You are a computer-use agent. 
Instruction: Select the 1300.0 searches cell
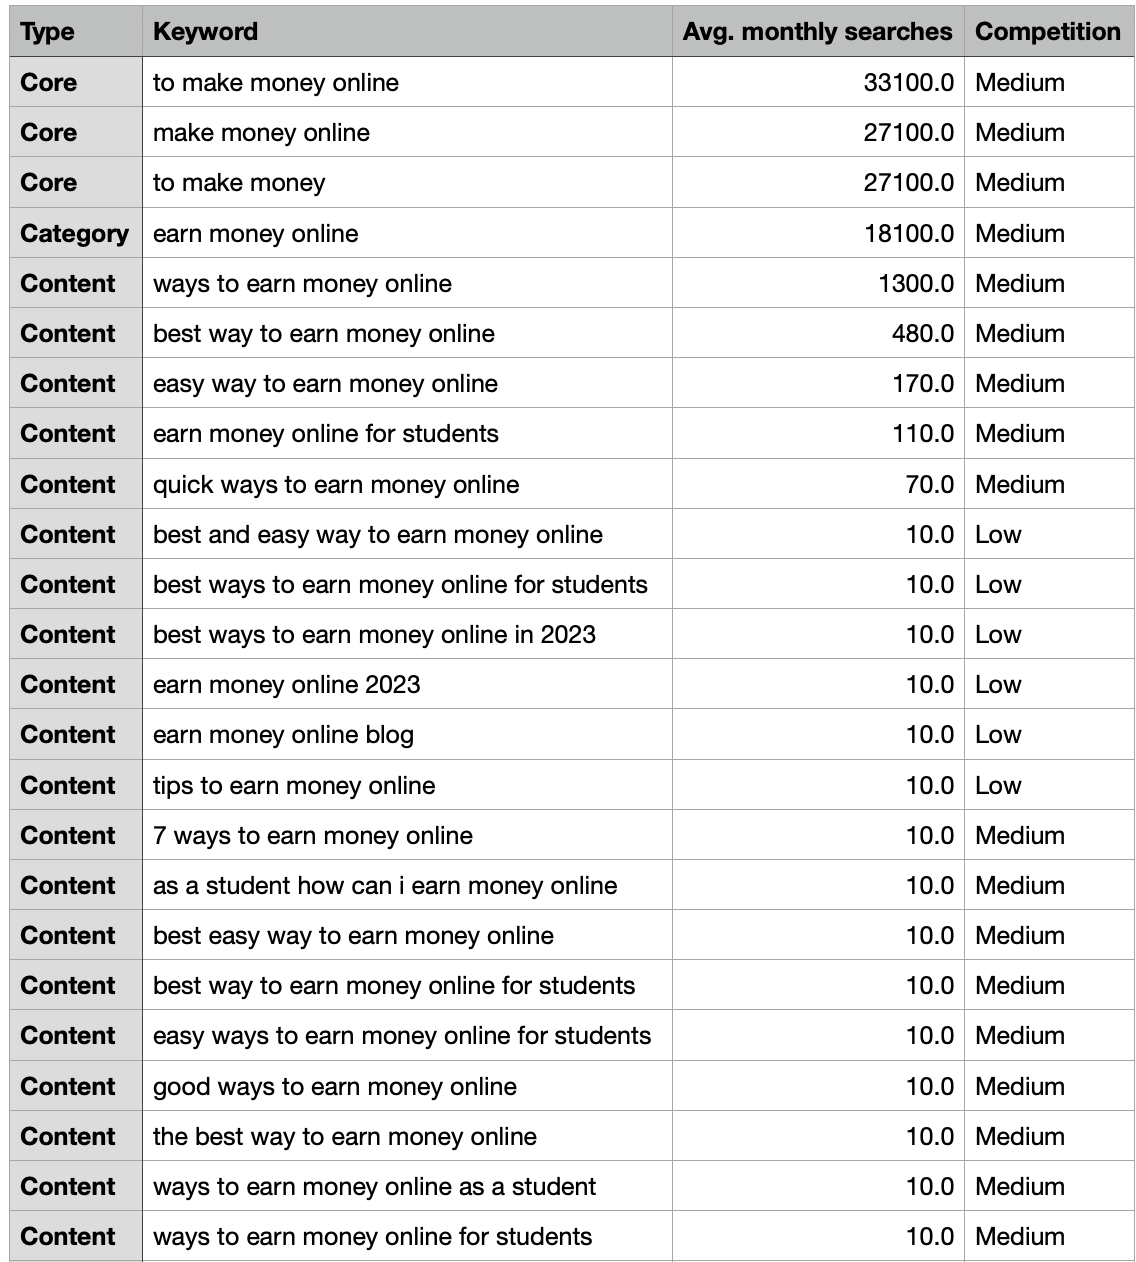coord(915,284)
